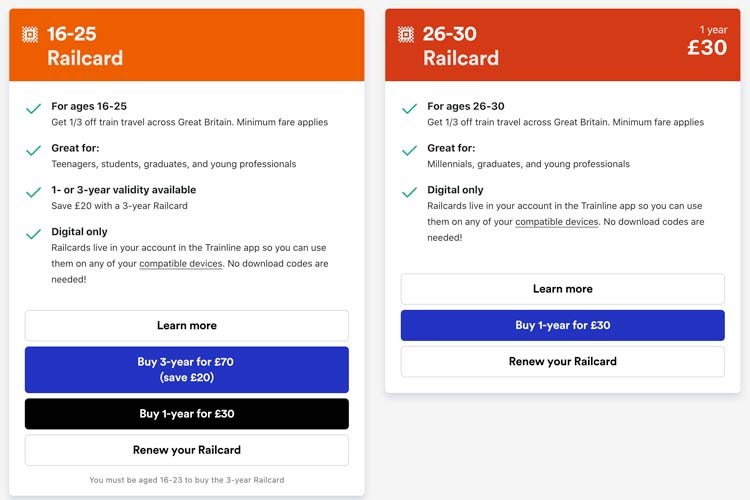This screenshot has height=500, width=750.
Task: Click the 16-25 Railcard header icon
Action: tap(30, 34)
